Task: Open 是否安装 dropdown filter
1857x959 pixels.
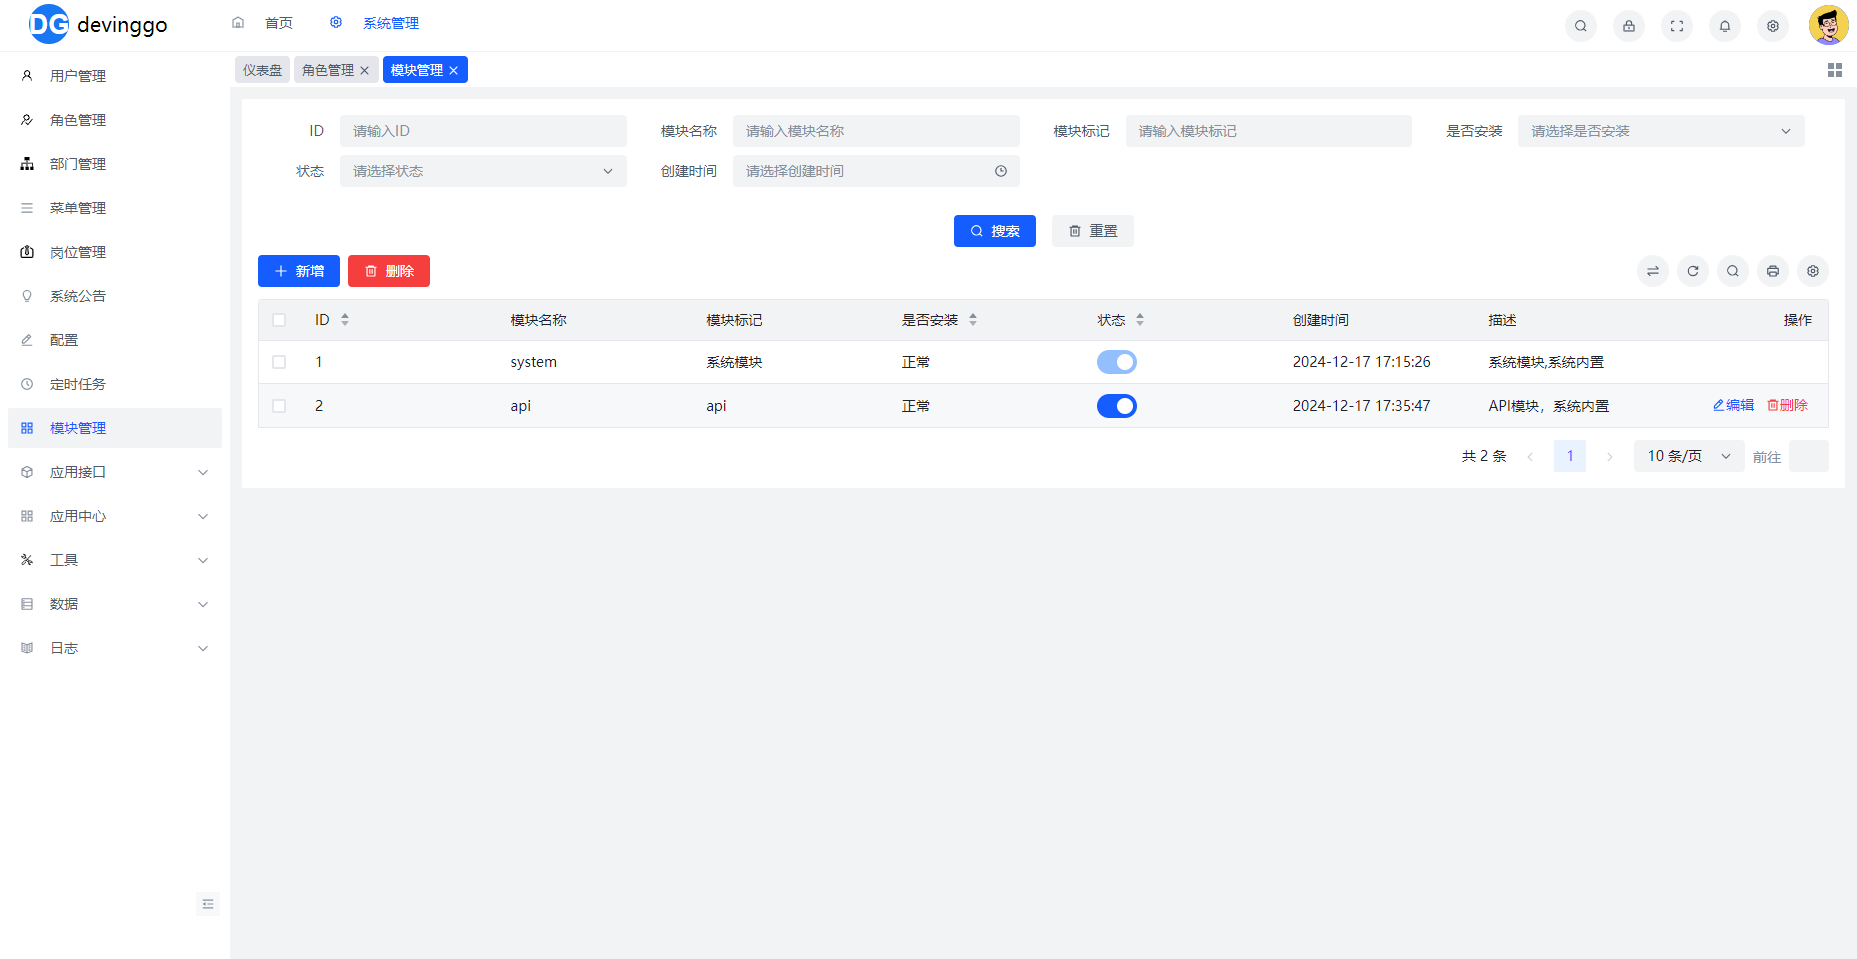Action: (1661, 131)
